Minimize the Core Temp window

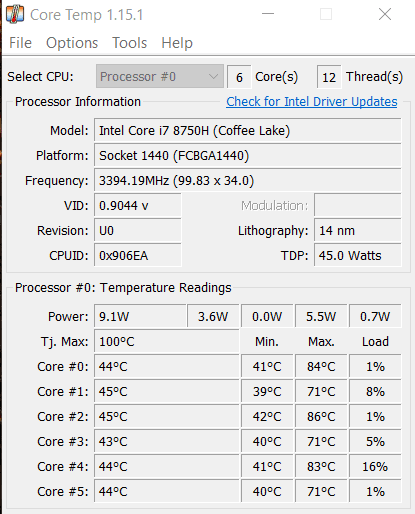pyautogui.click(x=268, y=14)
